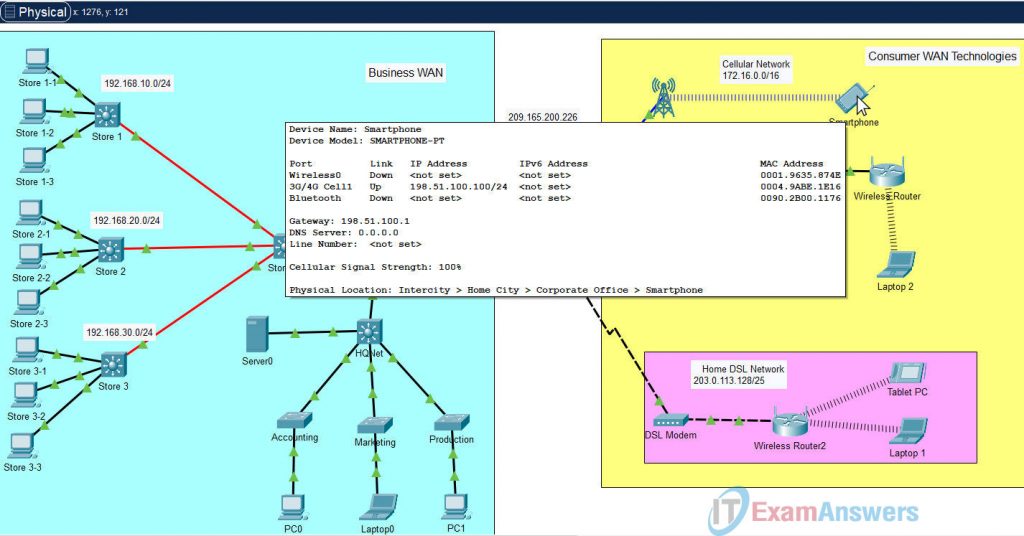
Task: Select the Store 1-1 PC icon
Action: coord(36,61)
